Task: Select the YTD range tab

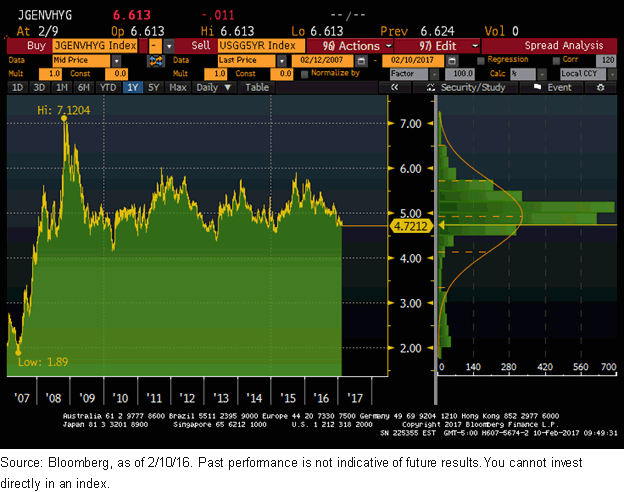Action: 108,88
